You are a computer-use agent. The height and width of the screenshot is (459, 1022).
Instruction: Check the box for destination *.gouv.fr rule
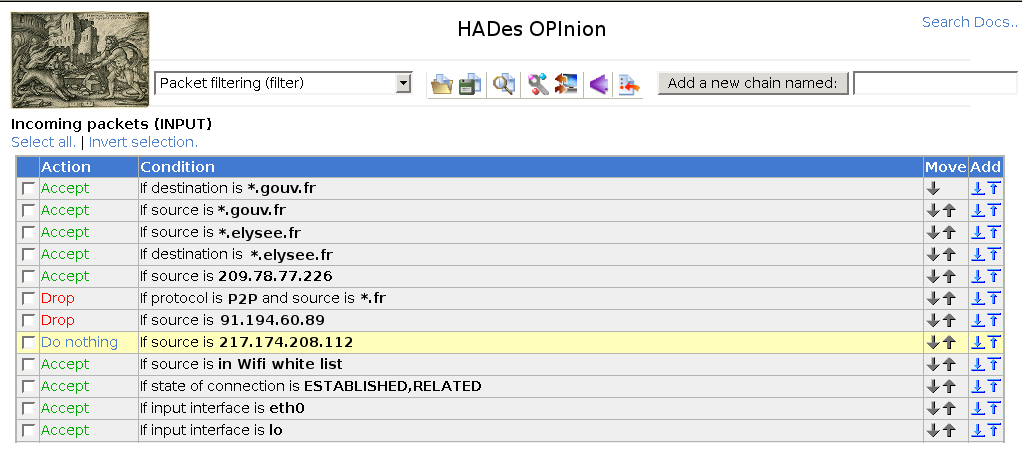(x=28, y=188)
